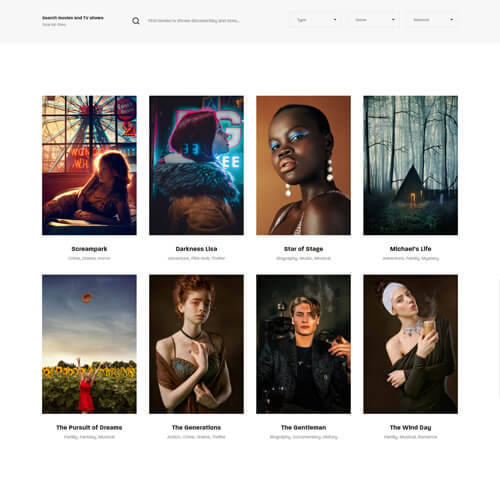Open The Pursuit of Dreams poster
Screen dimensions: 500x490
click(89, 344)
